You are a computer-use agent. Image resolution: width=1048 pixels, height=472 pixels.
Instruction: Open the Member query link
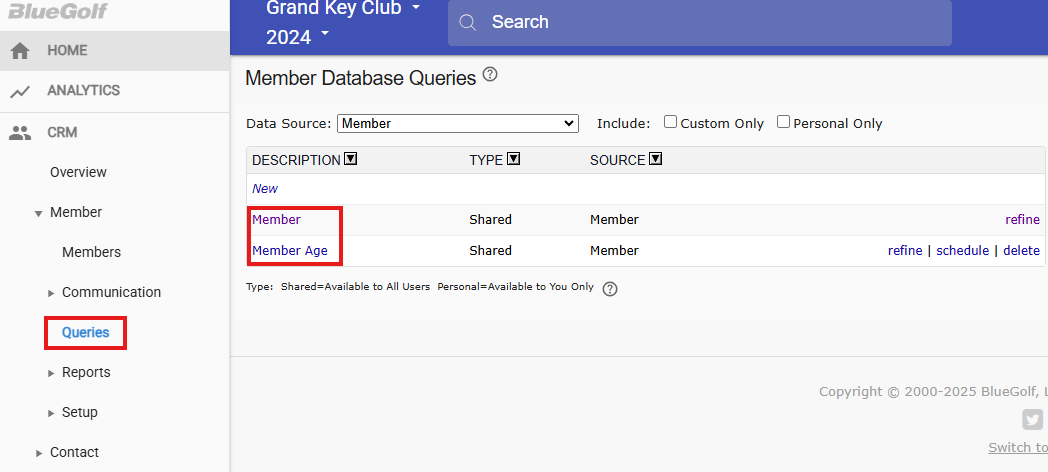(277, 219)
